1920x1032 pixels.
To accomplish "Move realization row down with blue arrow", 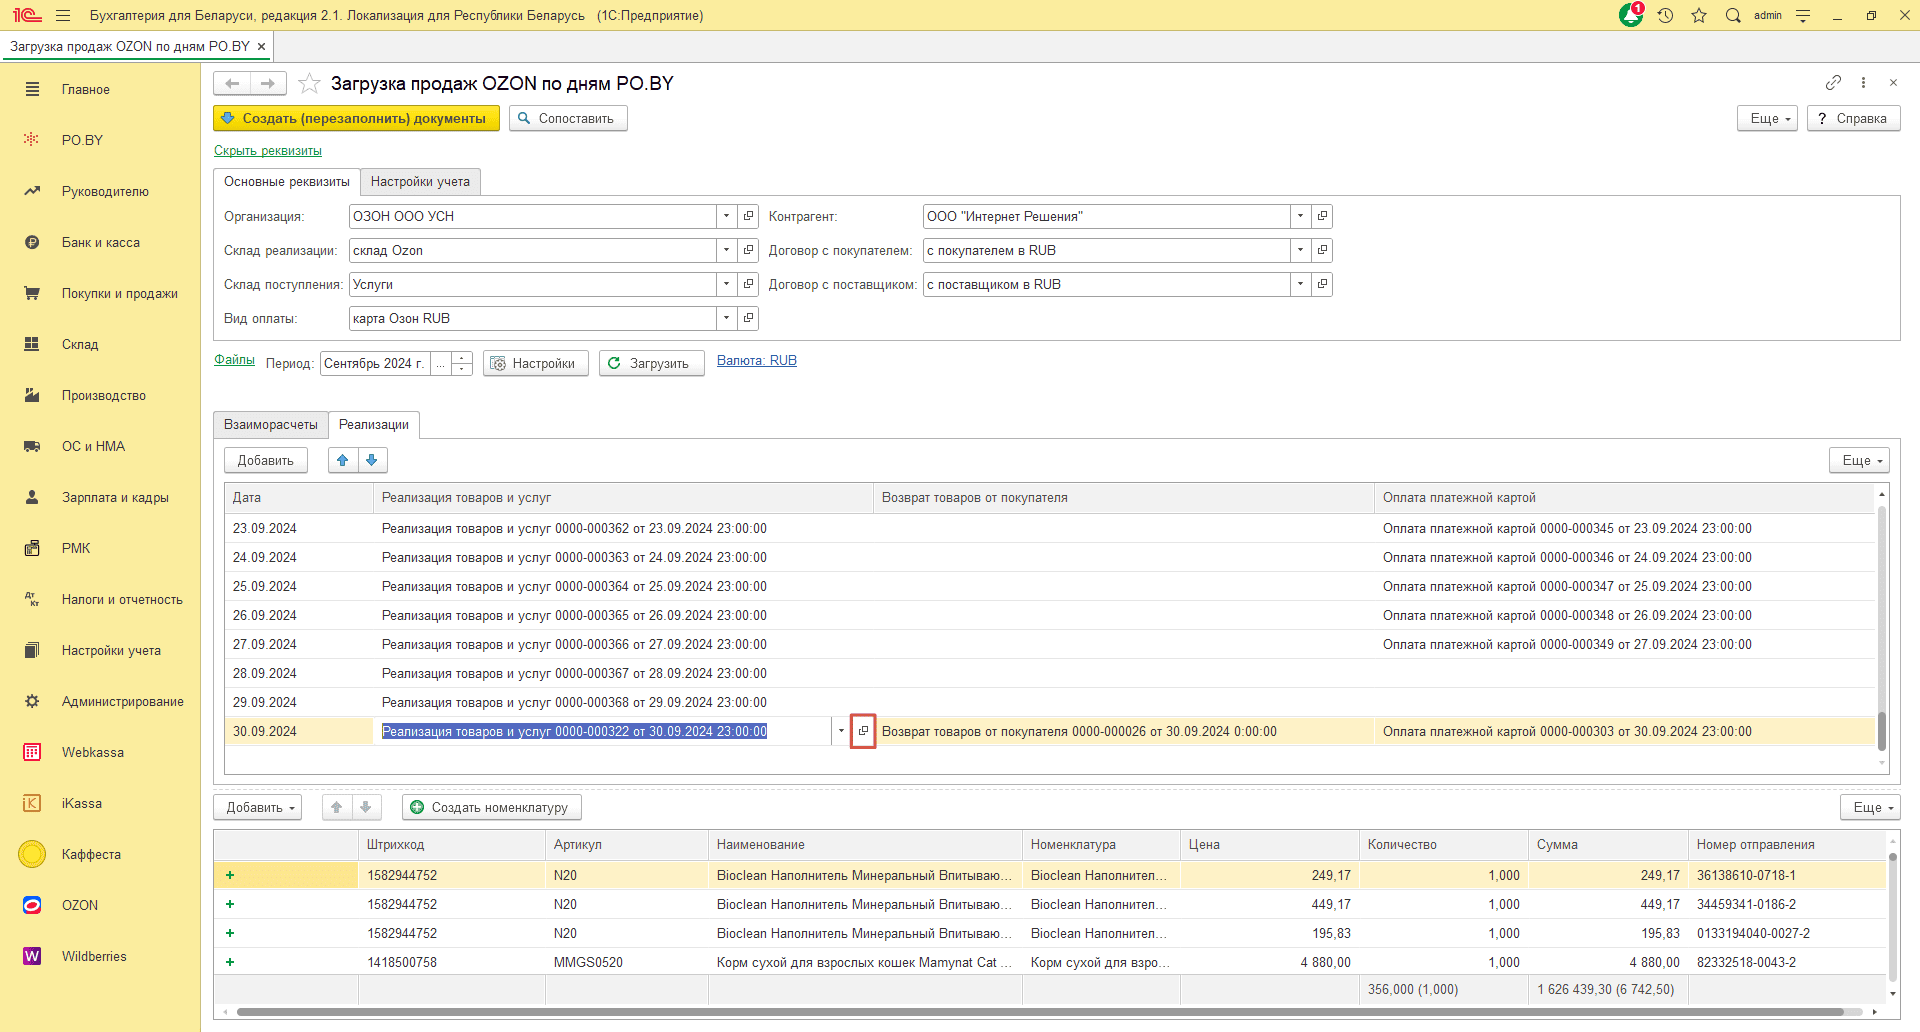I will [x=372, y=460].
